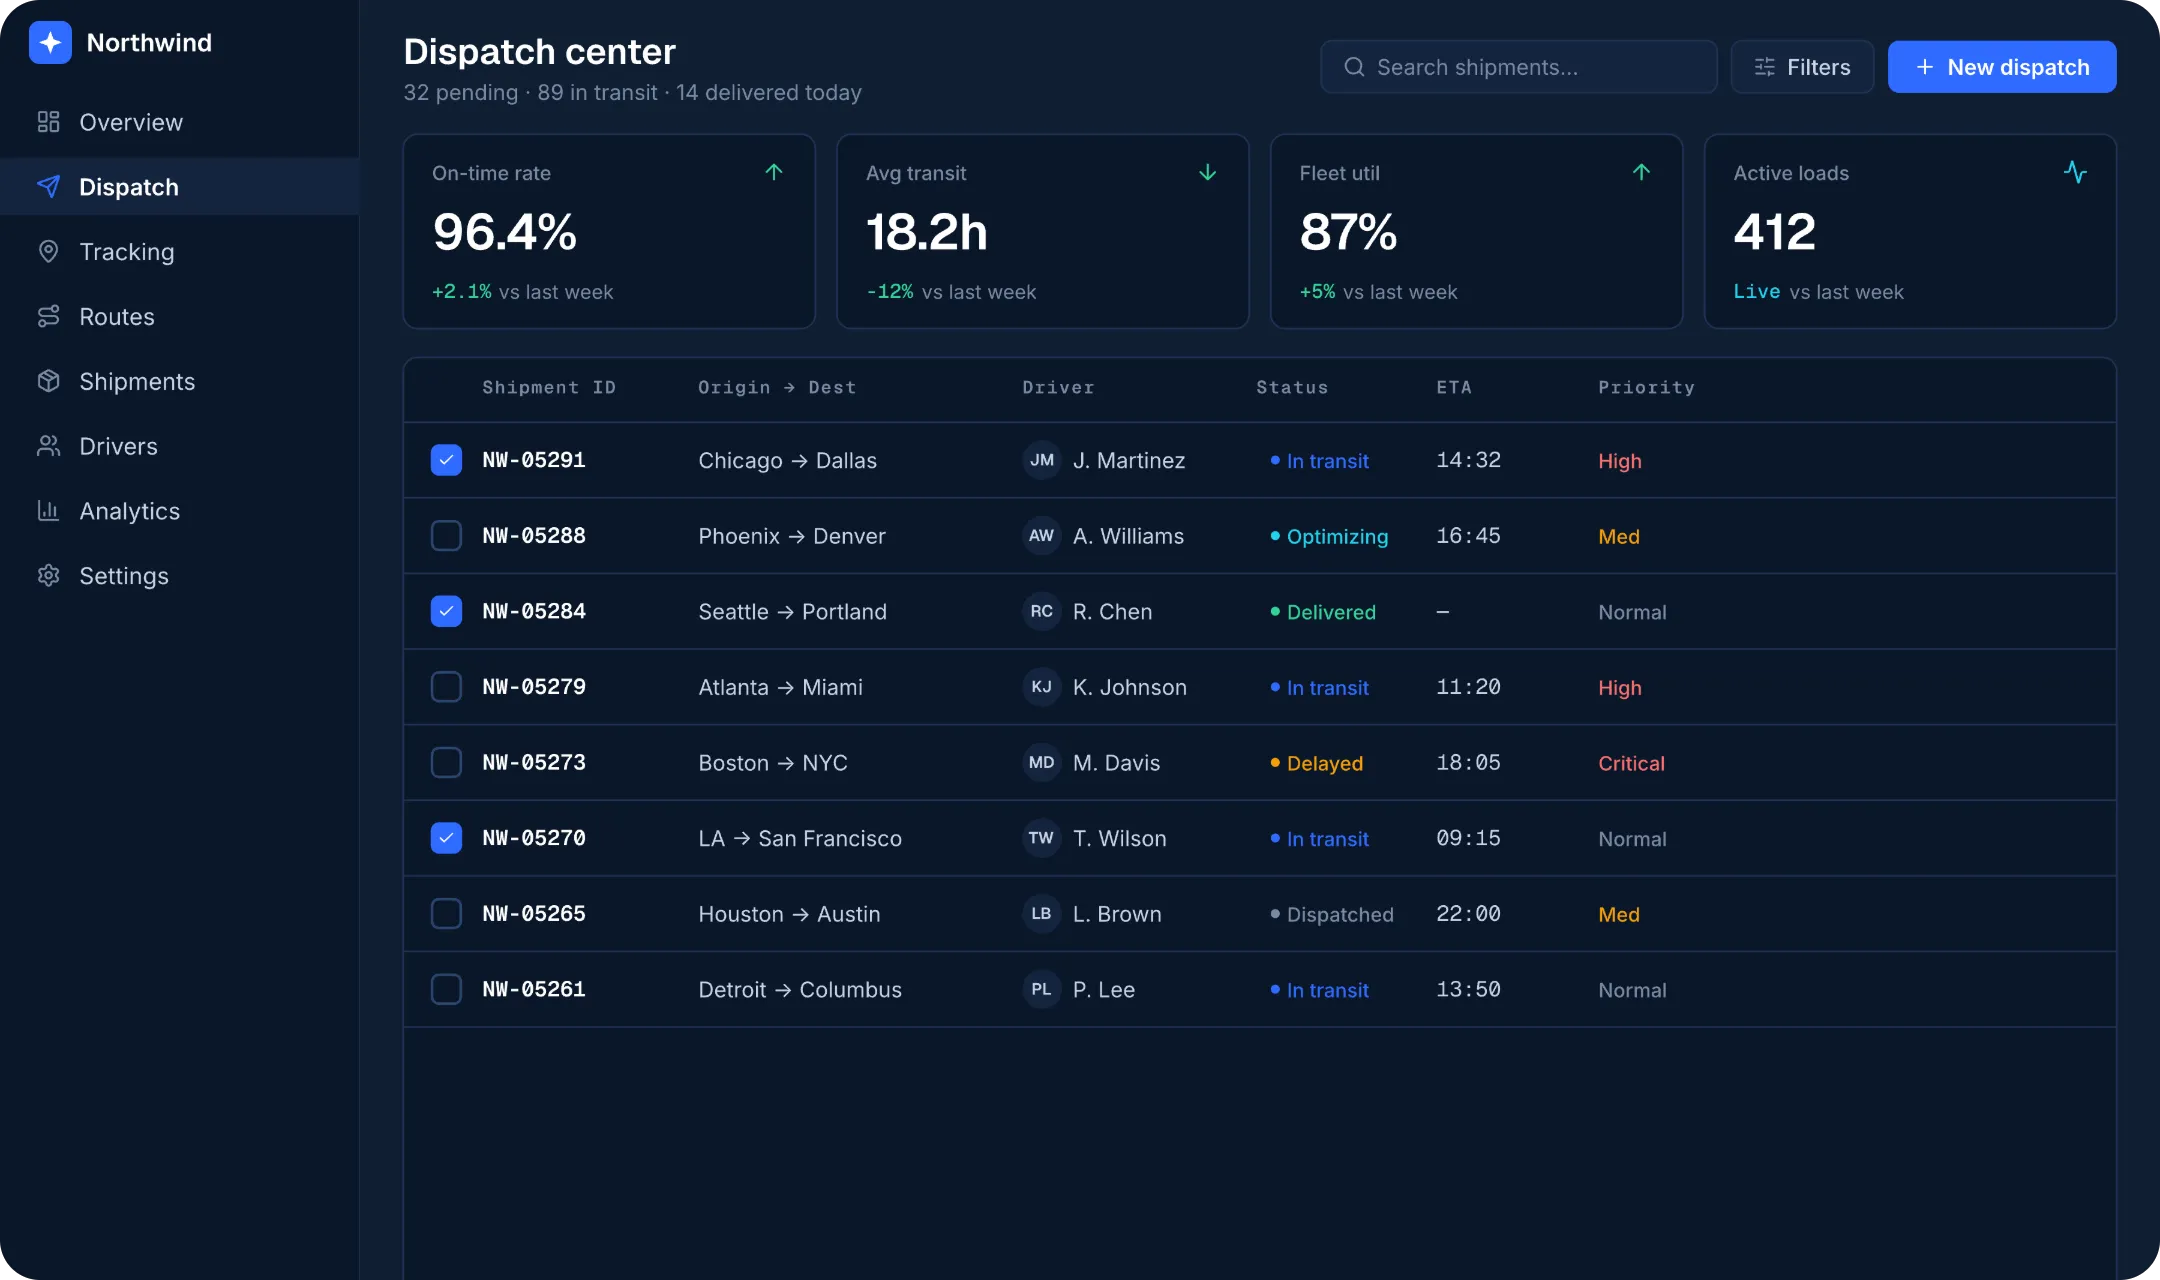This screenshot has width=2160, height=1280.
Task: Click the down arrow on Avg transit card
Action: [1208, 172]
